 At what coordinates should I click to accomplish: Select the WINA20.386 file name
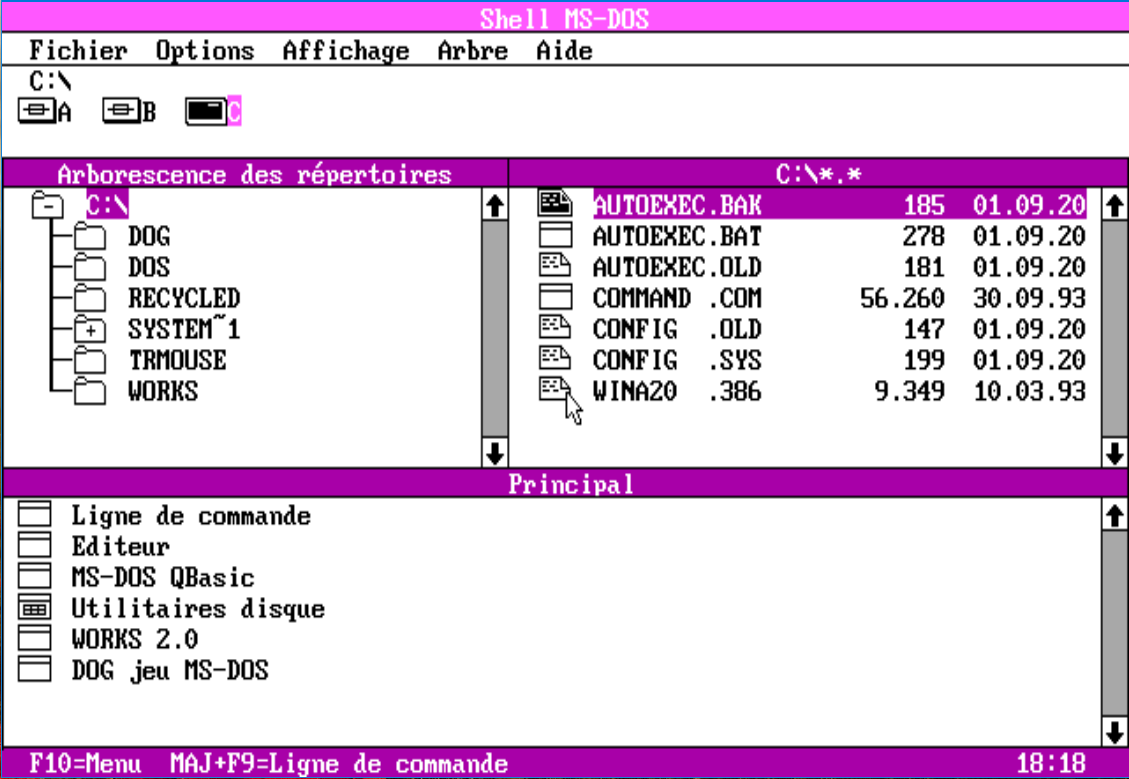(x=678, y=391)
